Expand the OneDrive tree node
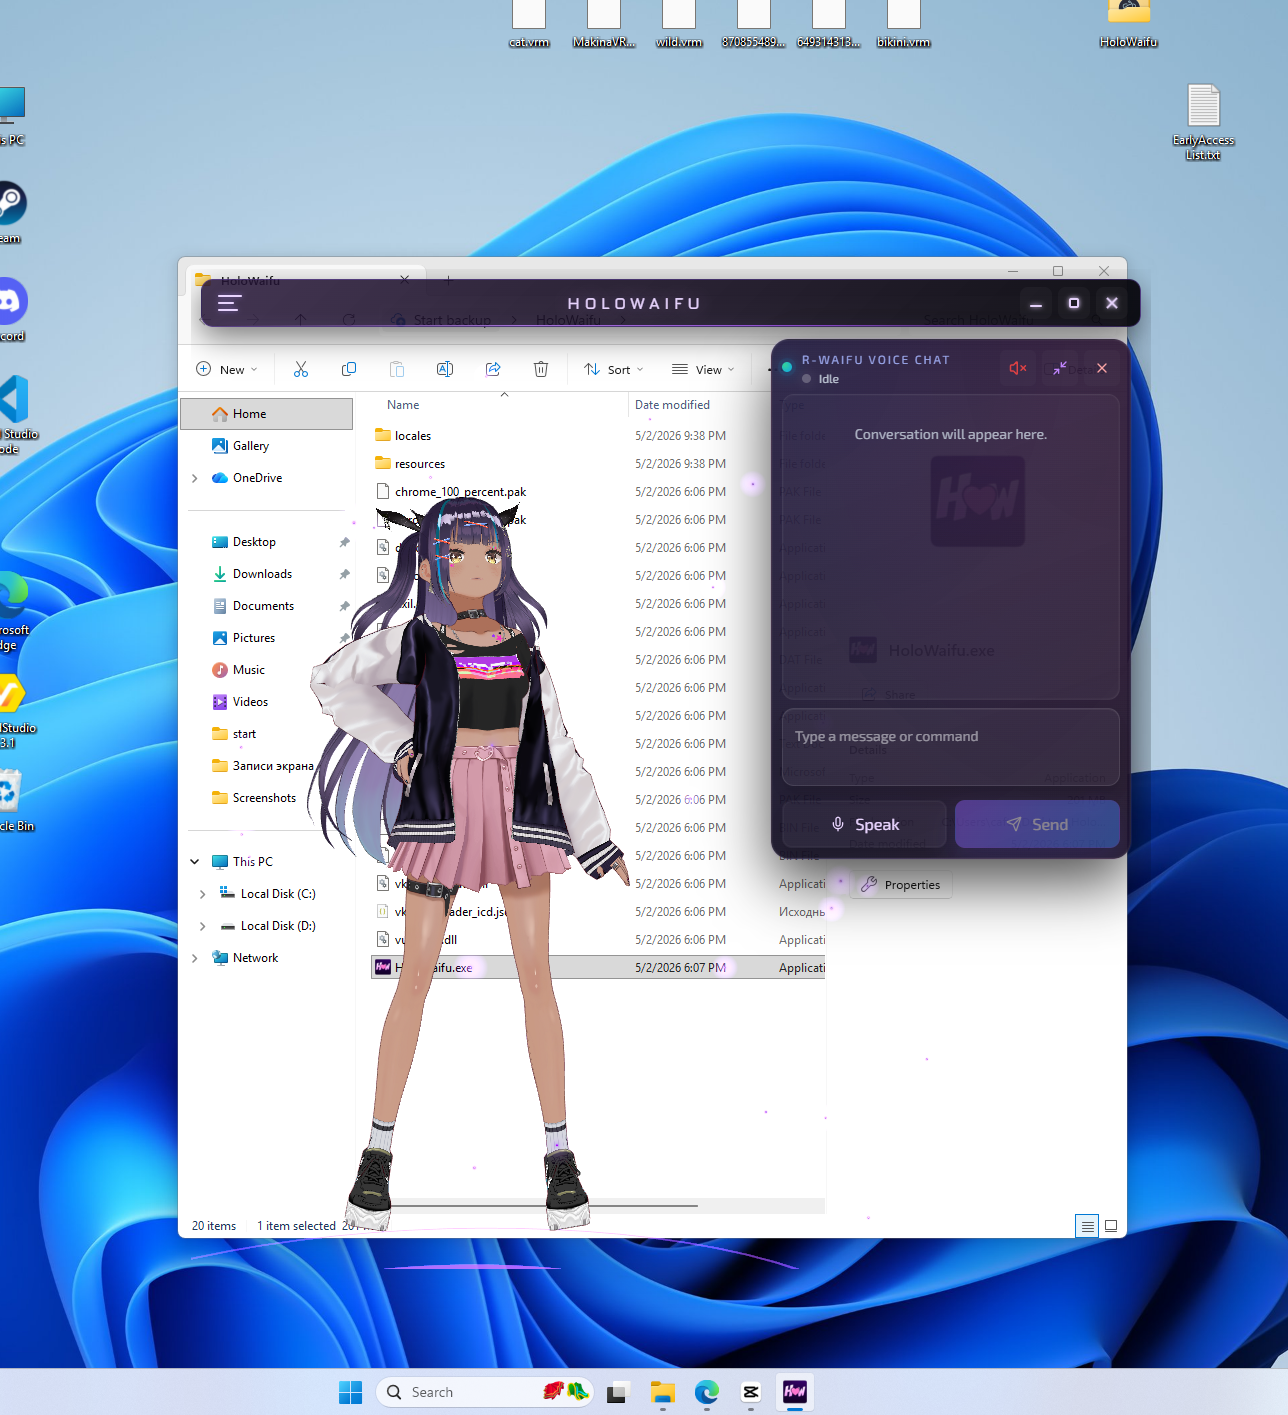The height and width of the screenshot is (1415, 1288). (x=194, y=478)
